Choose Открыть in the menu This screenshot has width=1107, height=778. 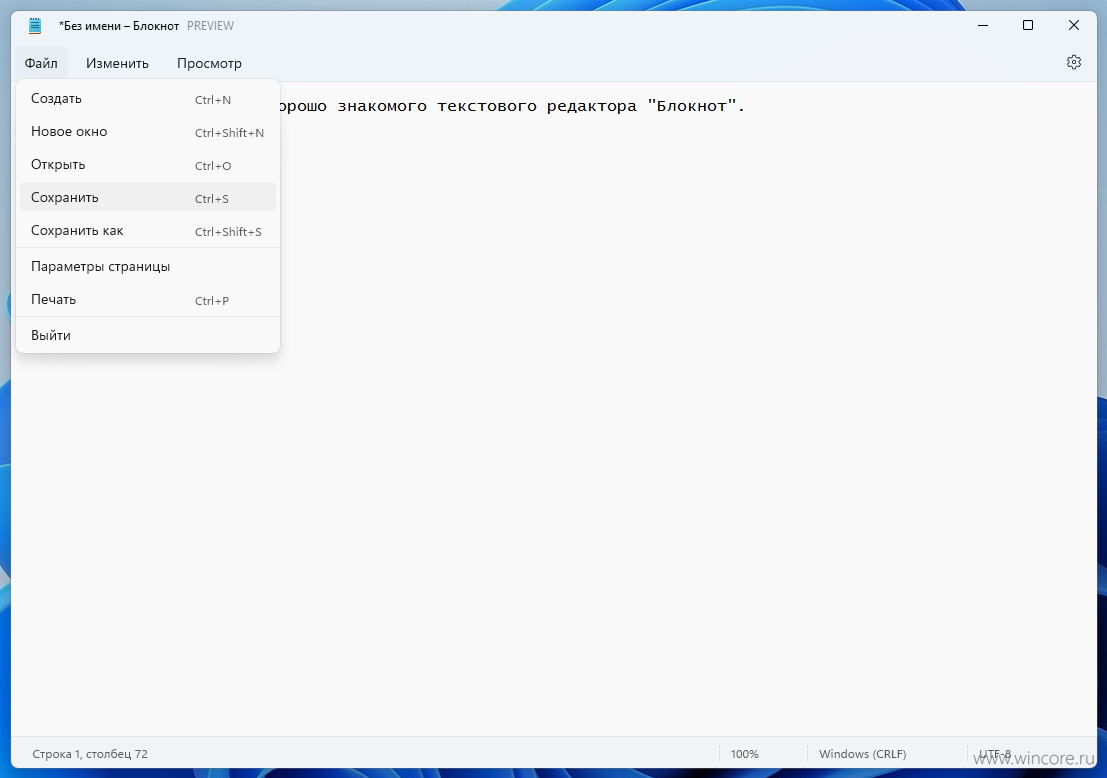click(148, 165)
